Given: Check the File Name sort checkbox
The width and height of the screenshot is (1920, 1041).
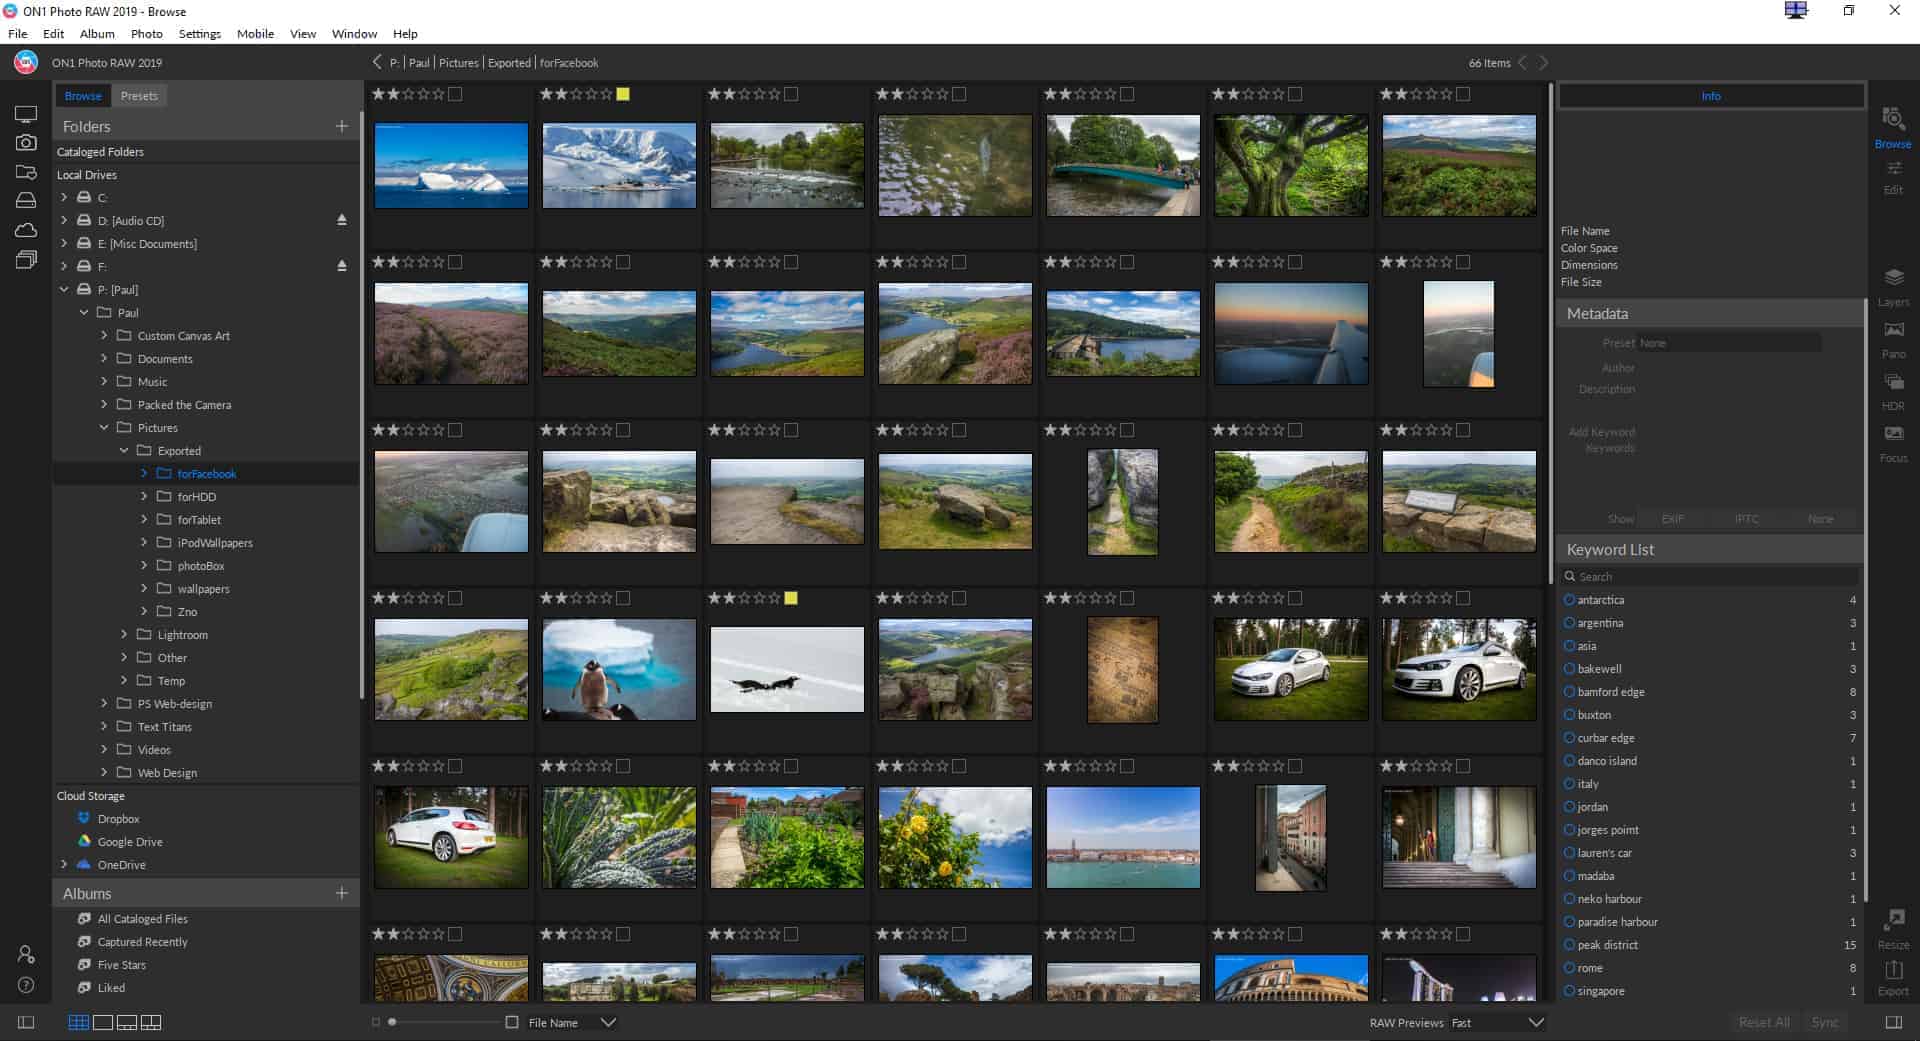Looking at the screenshot, I should (x=511, y=1022).
